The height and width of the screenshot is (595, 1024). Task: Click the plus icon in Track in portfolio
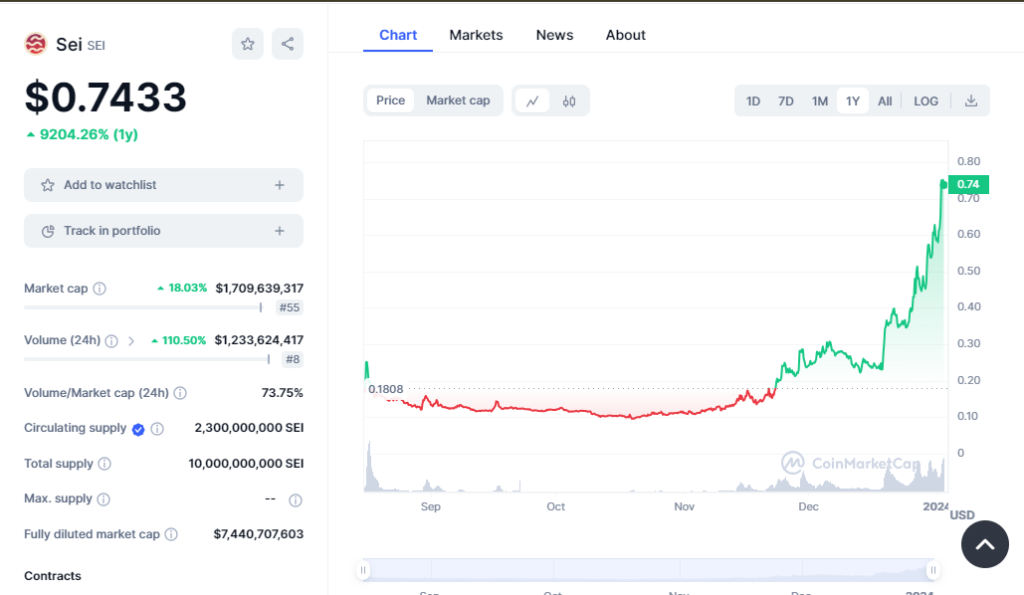[x=280, y=231]
